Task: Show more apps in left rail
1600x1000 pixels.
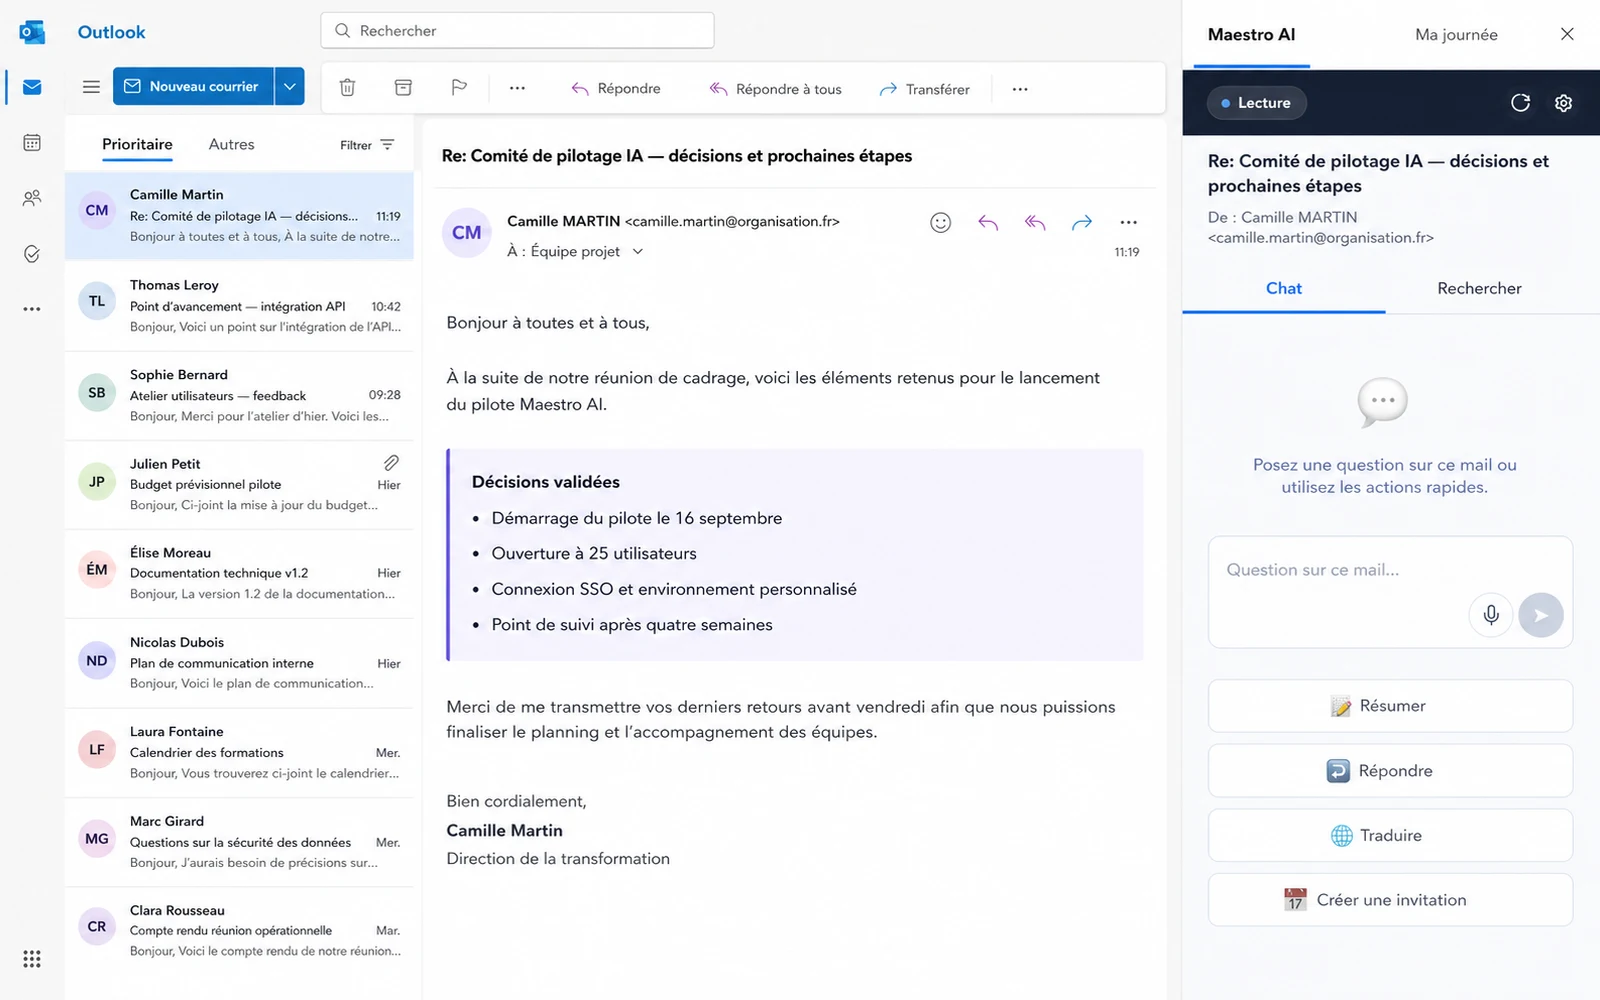Action: 32,309
